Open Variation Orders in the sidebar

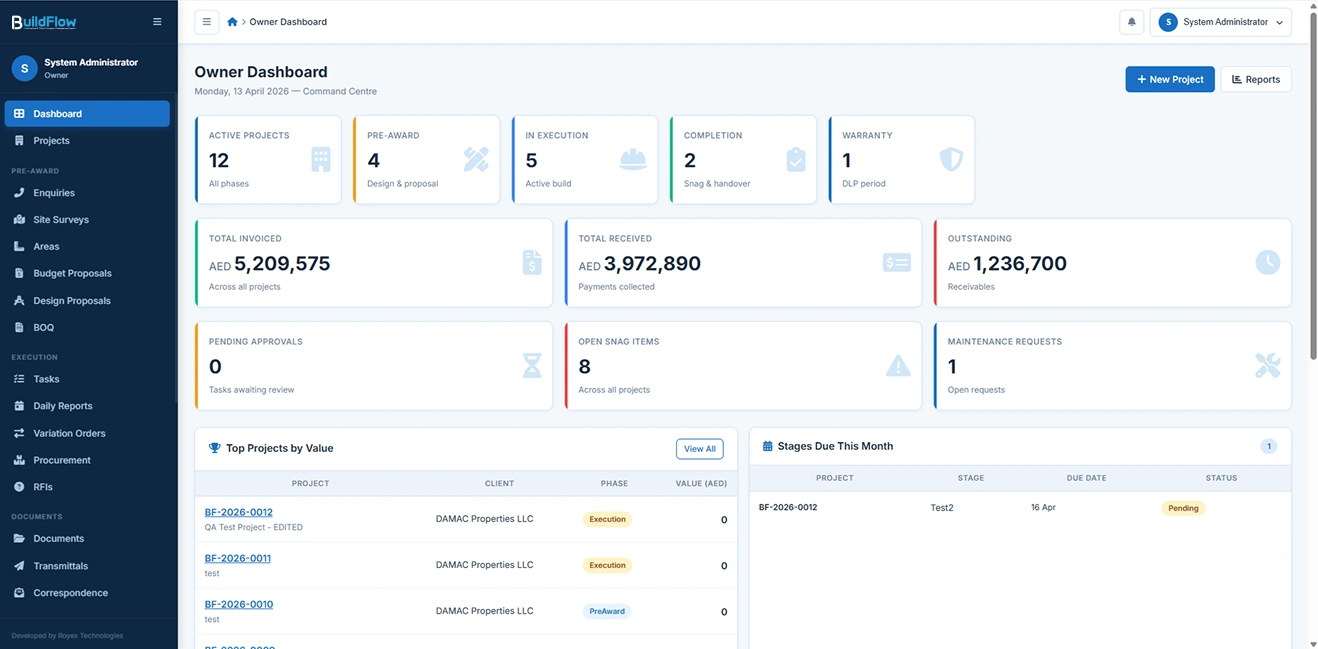pos(69,433)
